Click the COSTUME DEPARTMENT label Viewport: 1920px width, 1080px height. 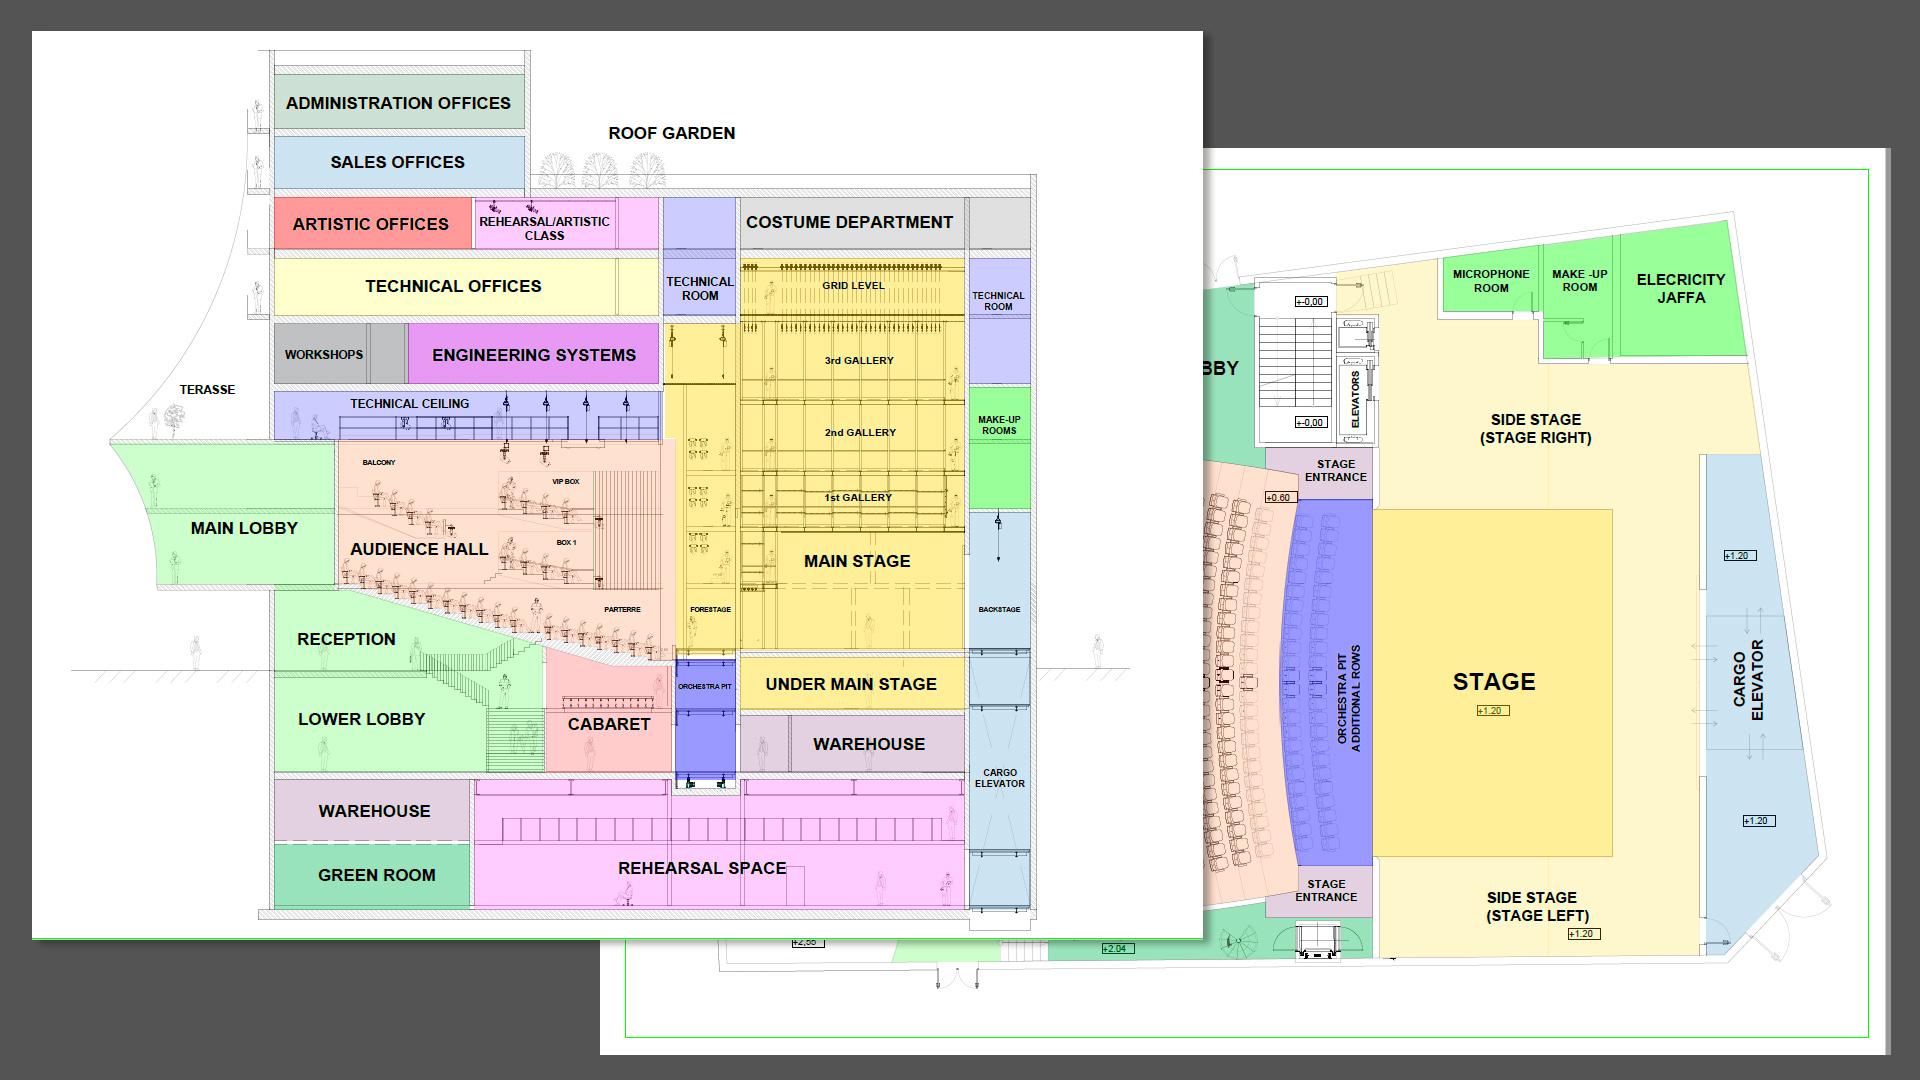coord(849,222)
